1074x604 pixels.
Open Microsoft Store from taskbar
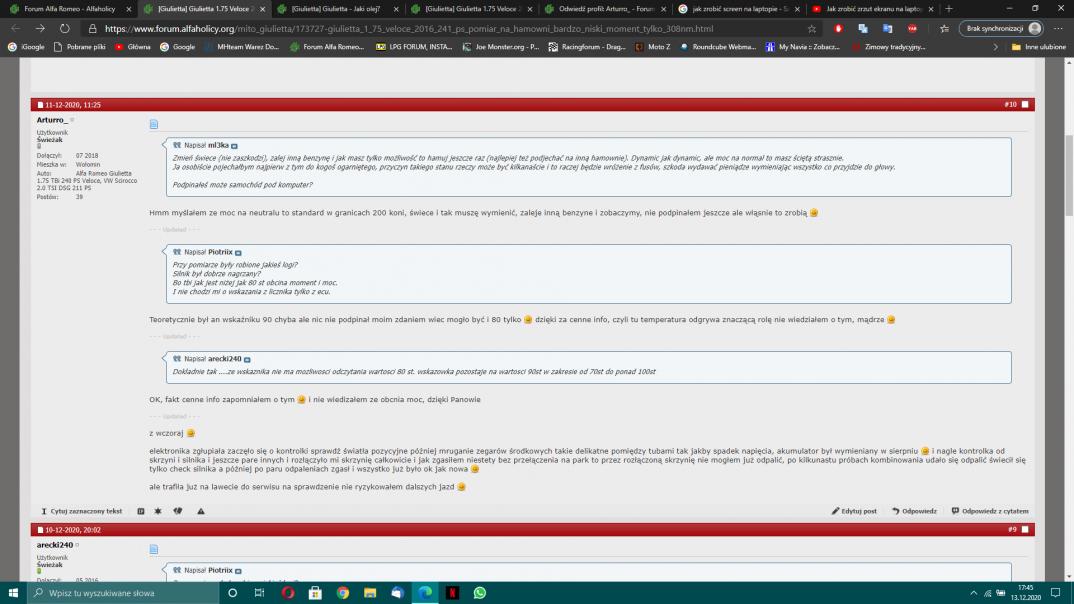coord(315,592)
